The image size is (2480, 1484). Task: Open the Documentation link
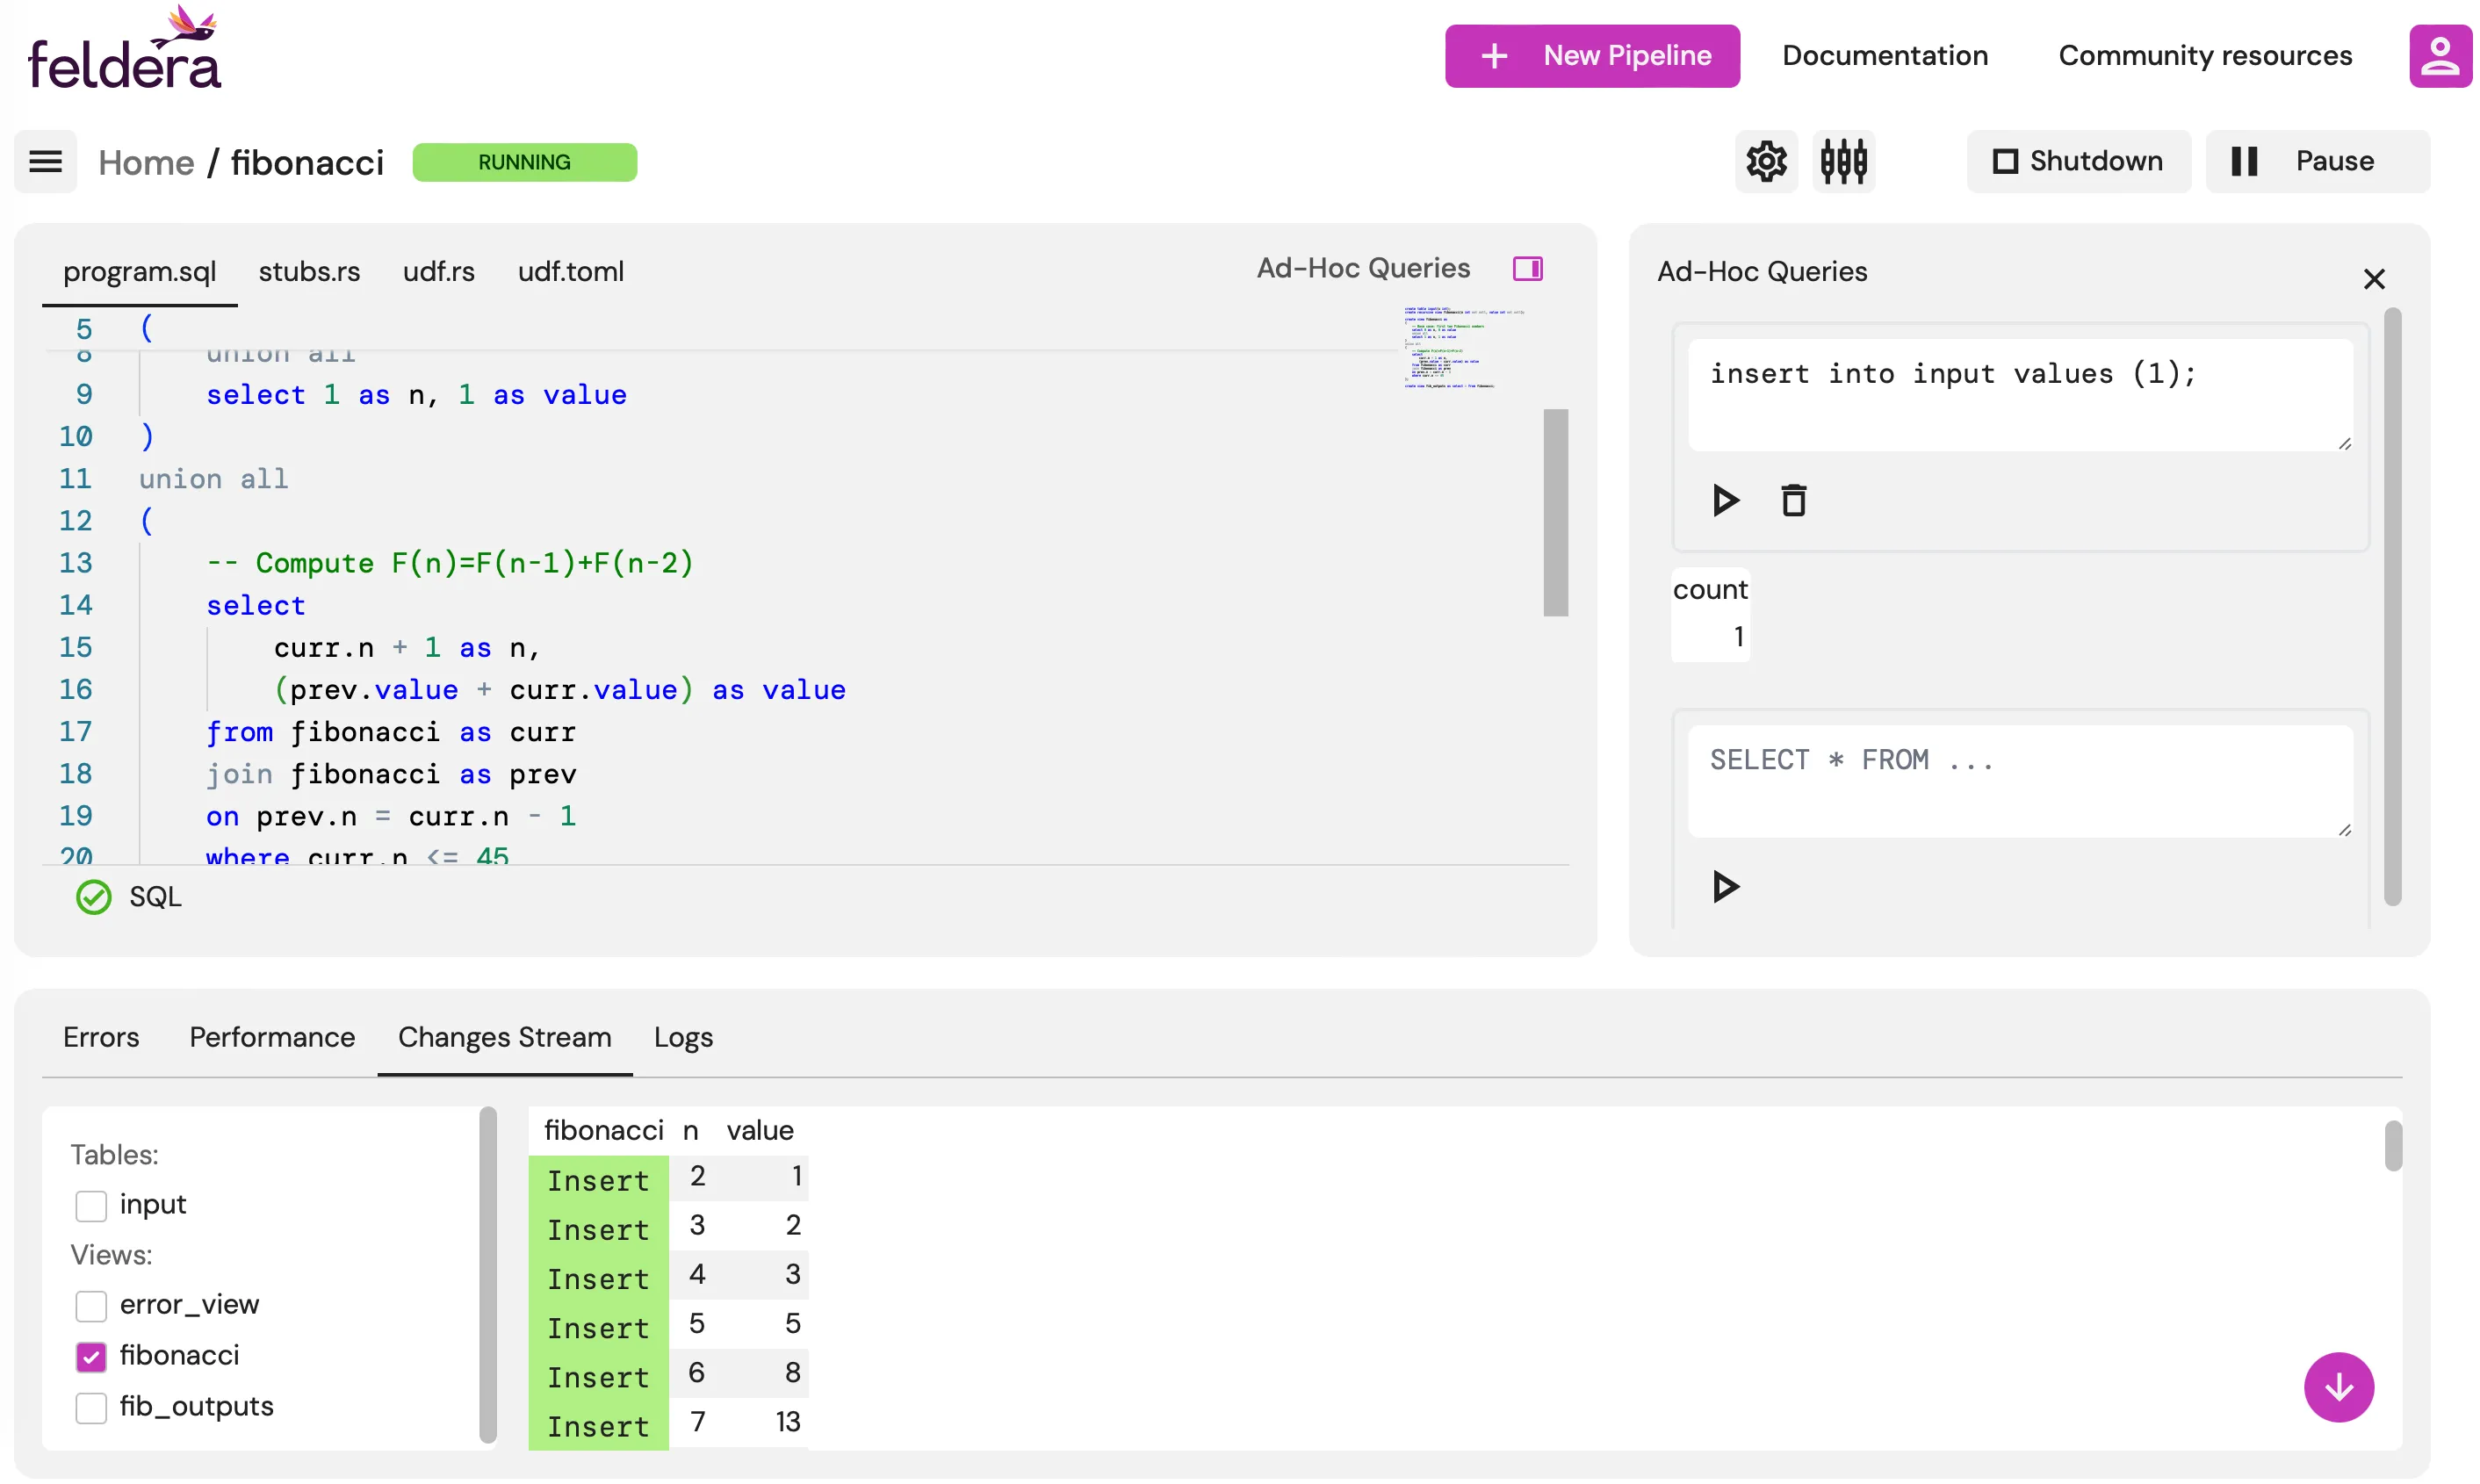click(x=1885, y=56)
